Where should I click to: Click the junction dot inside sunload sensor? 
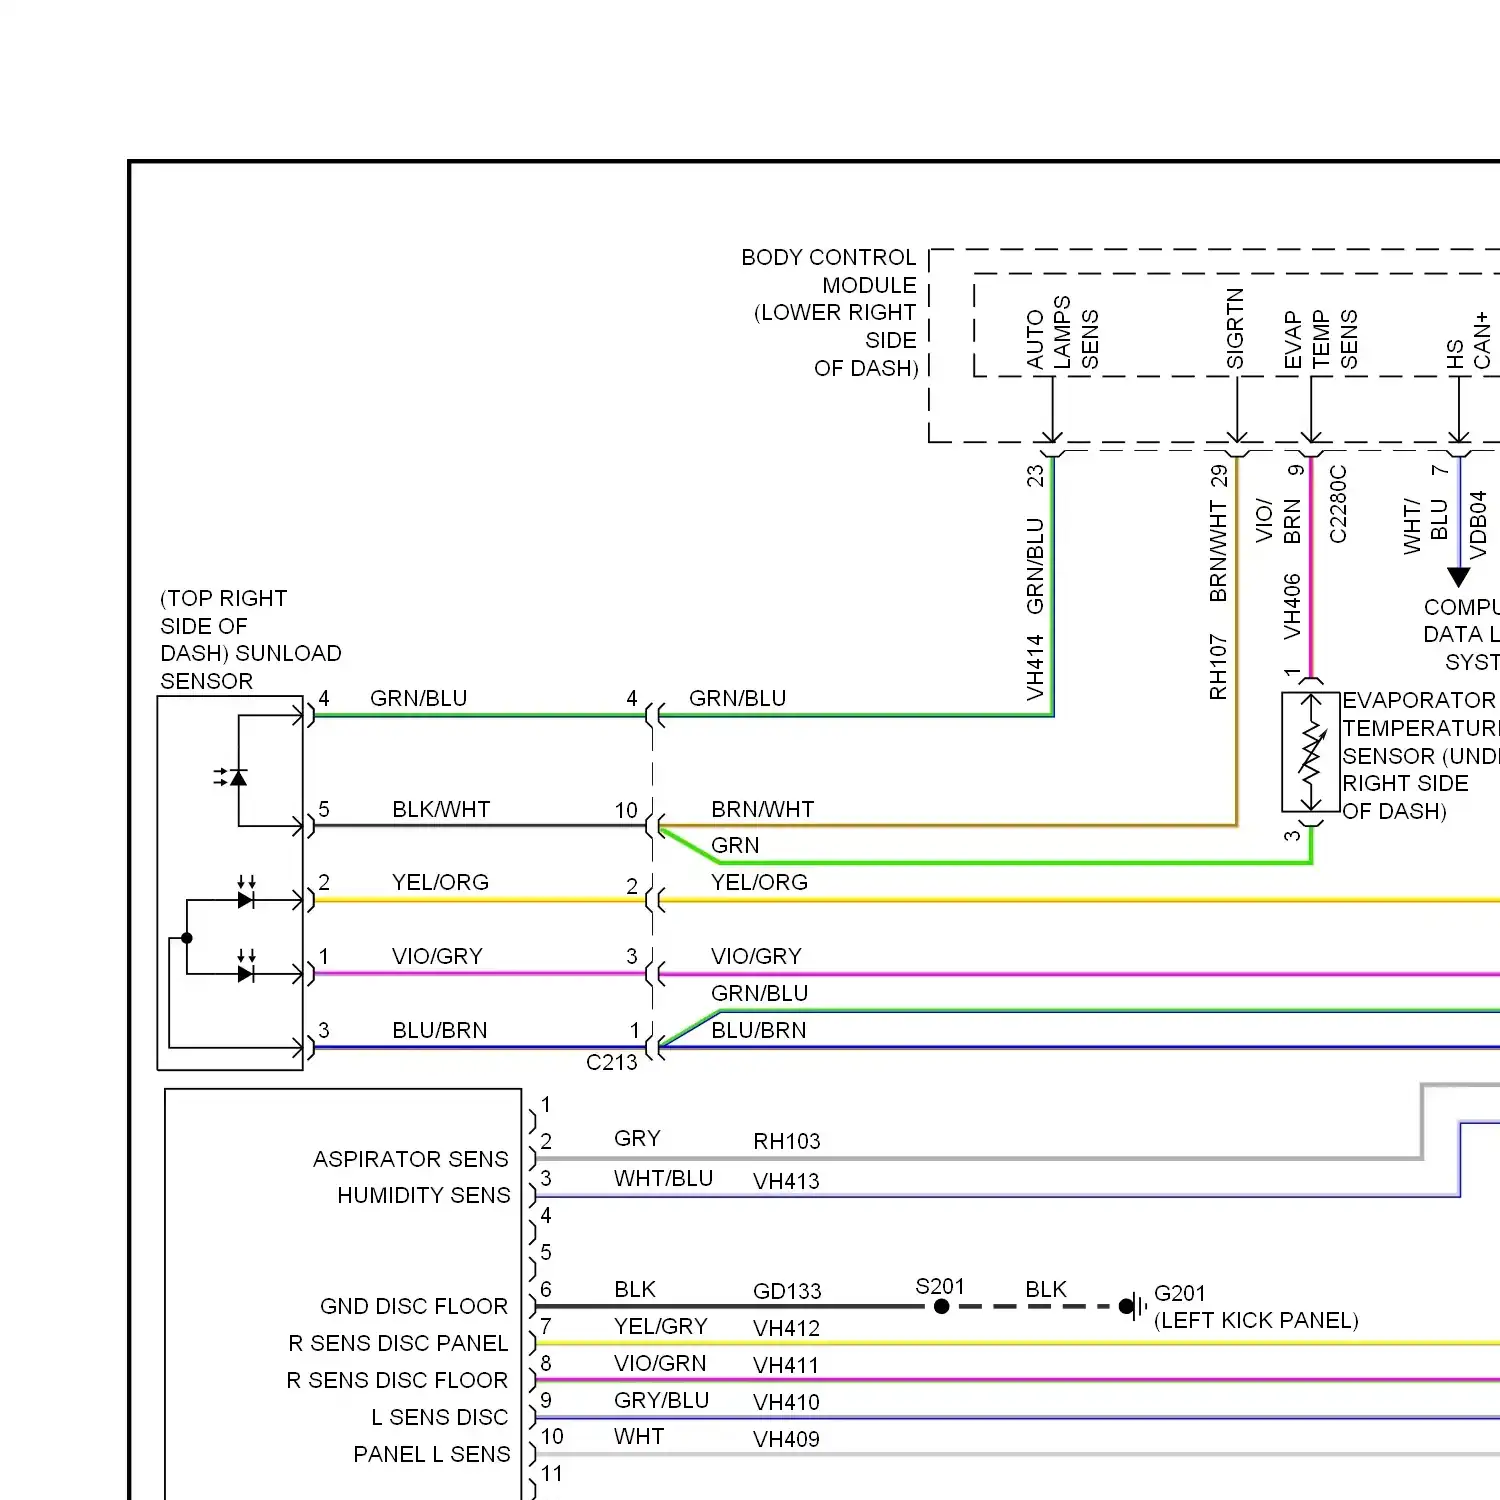click(187, 938)
